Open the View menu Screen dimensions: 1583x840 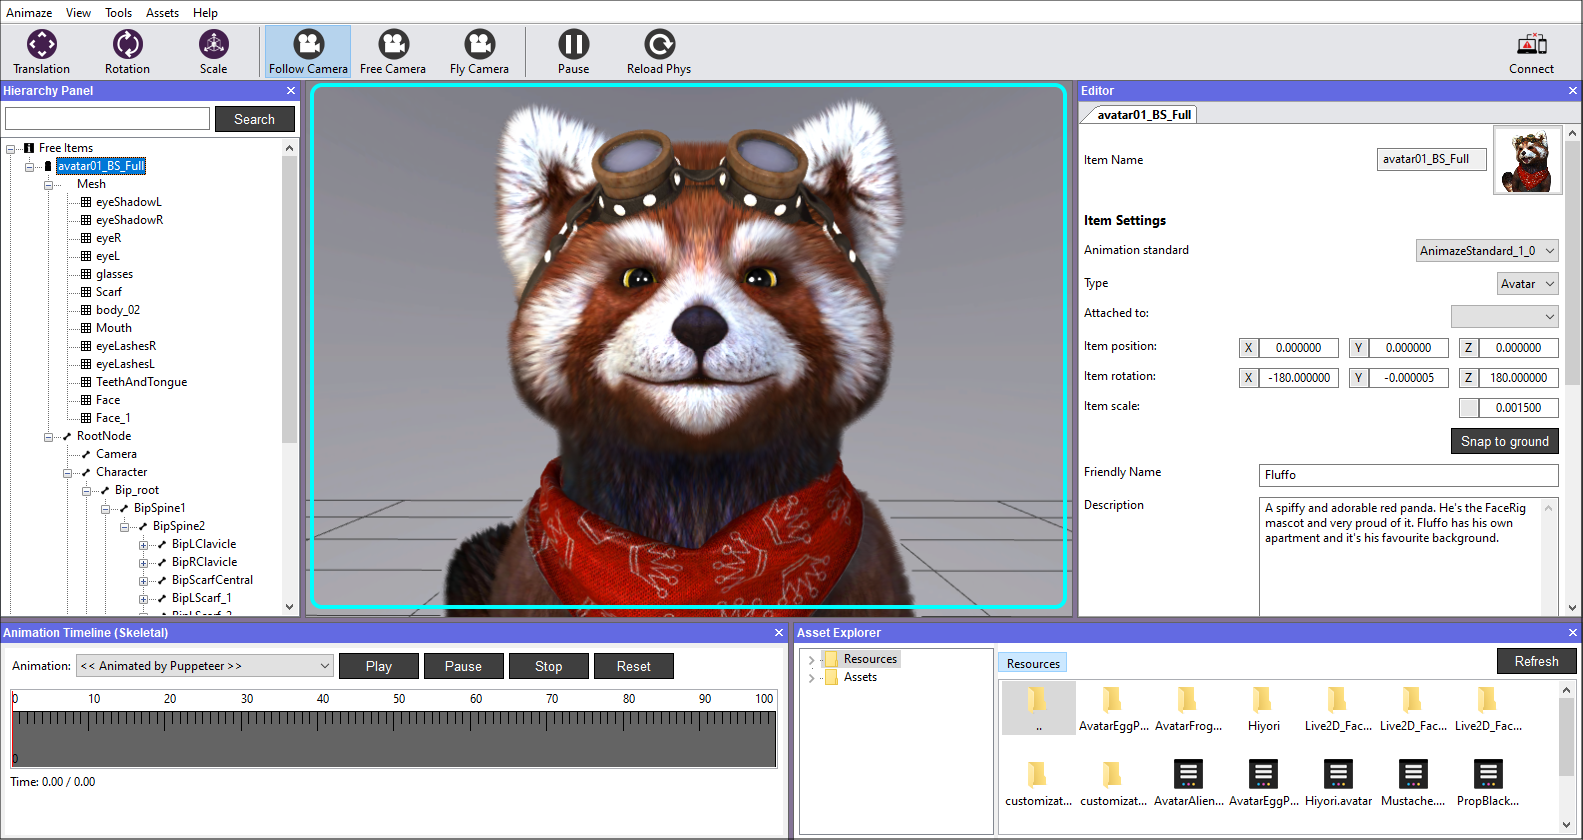[78, 13]
